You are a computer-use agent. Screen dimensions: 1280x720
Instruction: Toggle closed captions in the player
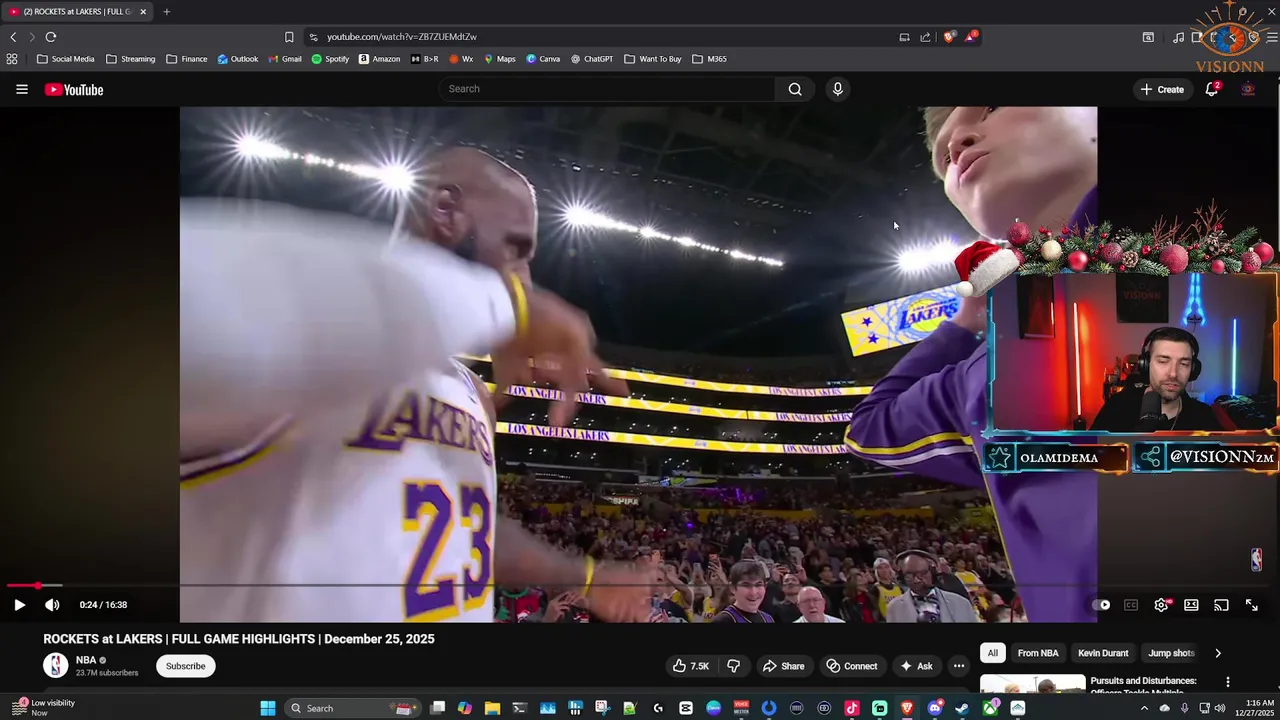[1131, 605]
